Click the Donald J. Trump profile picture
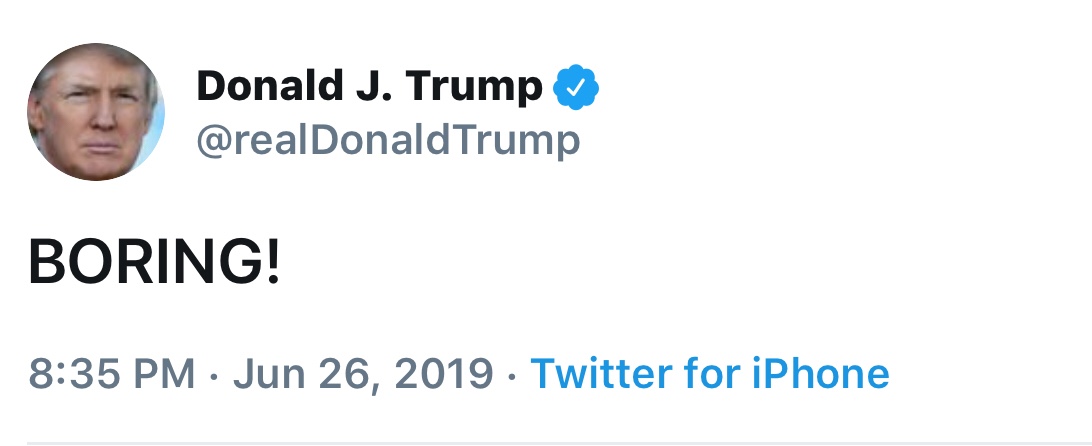1092x446 pixels. click(94, 112)
